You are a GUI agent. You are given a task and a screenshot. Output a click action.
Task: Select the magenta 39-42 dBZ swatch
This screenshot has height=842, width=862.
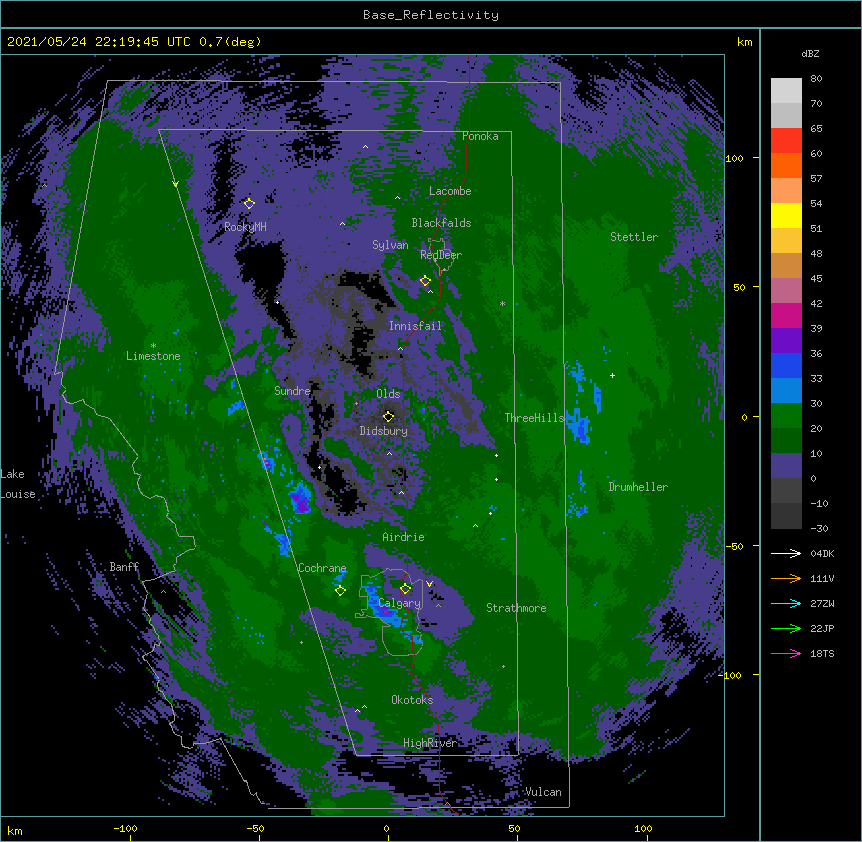coord(786,315)
